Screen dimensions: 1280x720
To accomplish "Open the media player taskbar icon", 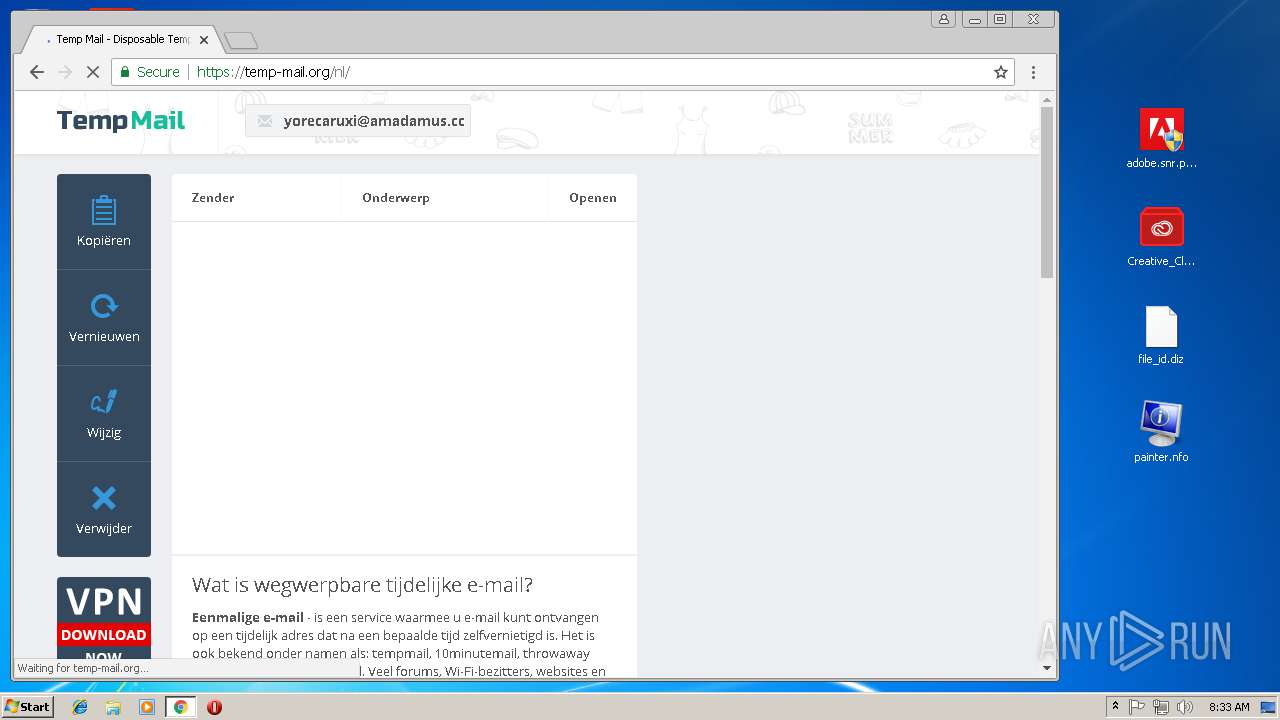I will coord(147,707).
